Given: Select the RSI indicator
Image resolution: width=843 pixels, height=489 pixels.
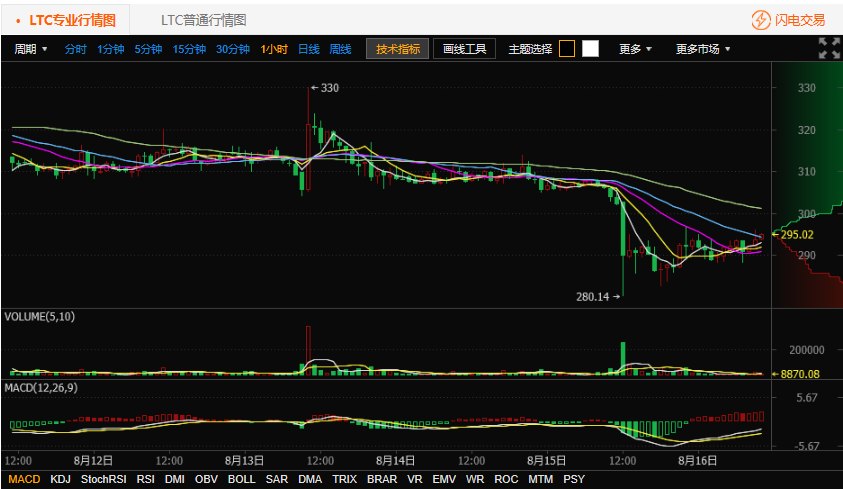Looking at the screenshot, I should point(145,479).
